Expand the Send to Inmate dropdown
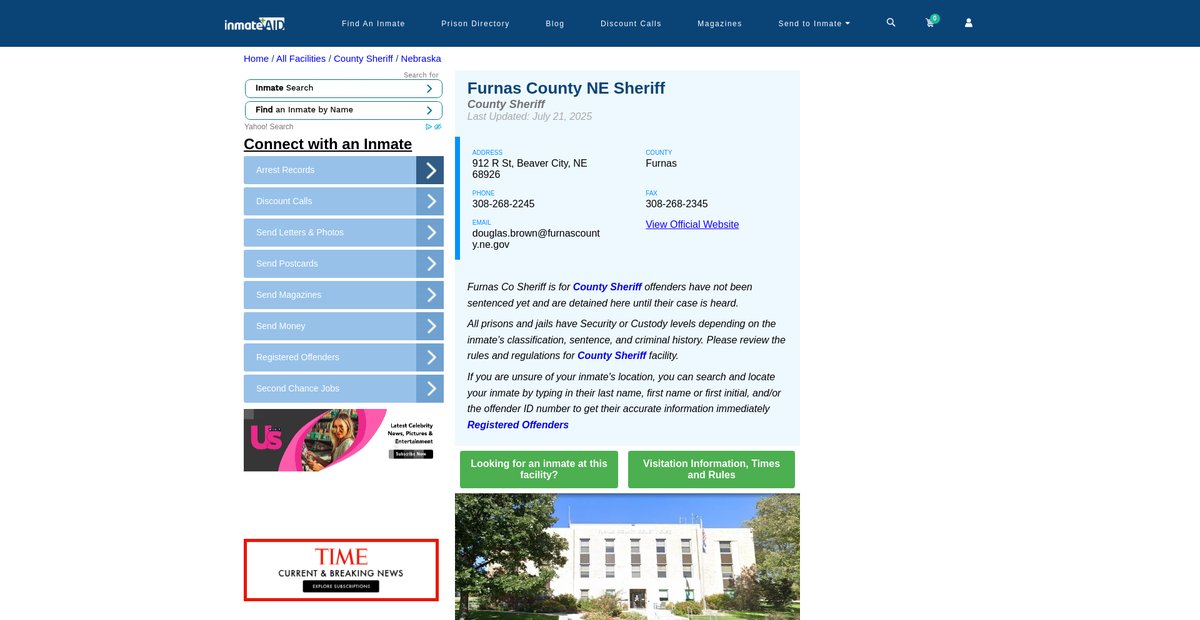Viewport: 1200px width, 620px height. (x=814, y=23)
